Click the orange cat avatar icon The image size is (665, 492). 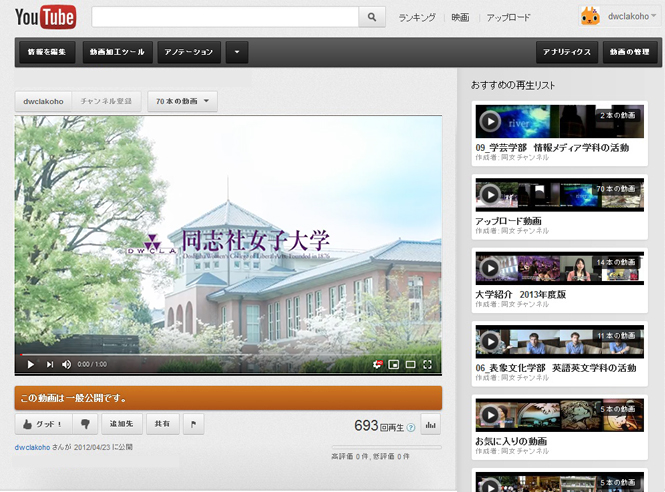[x=590, y=17]
